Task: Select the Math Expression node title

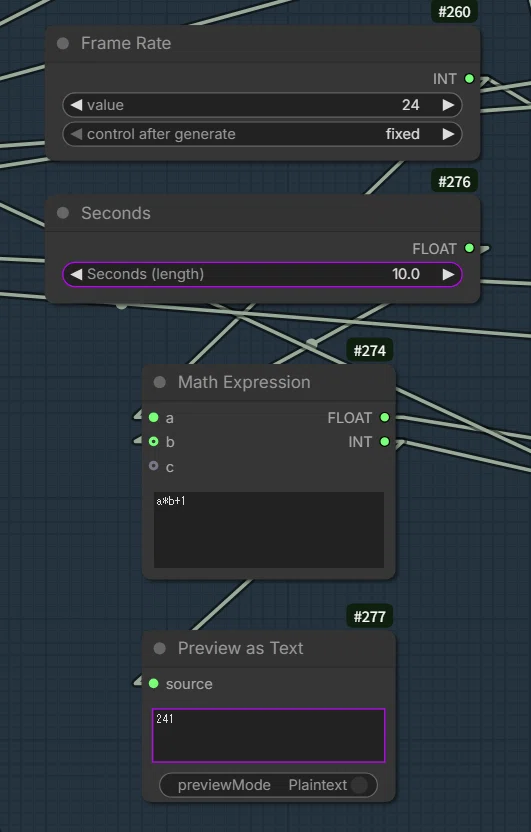Action: [x=244, y=383]
